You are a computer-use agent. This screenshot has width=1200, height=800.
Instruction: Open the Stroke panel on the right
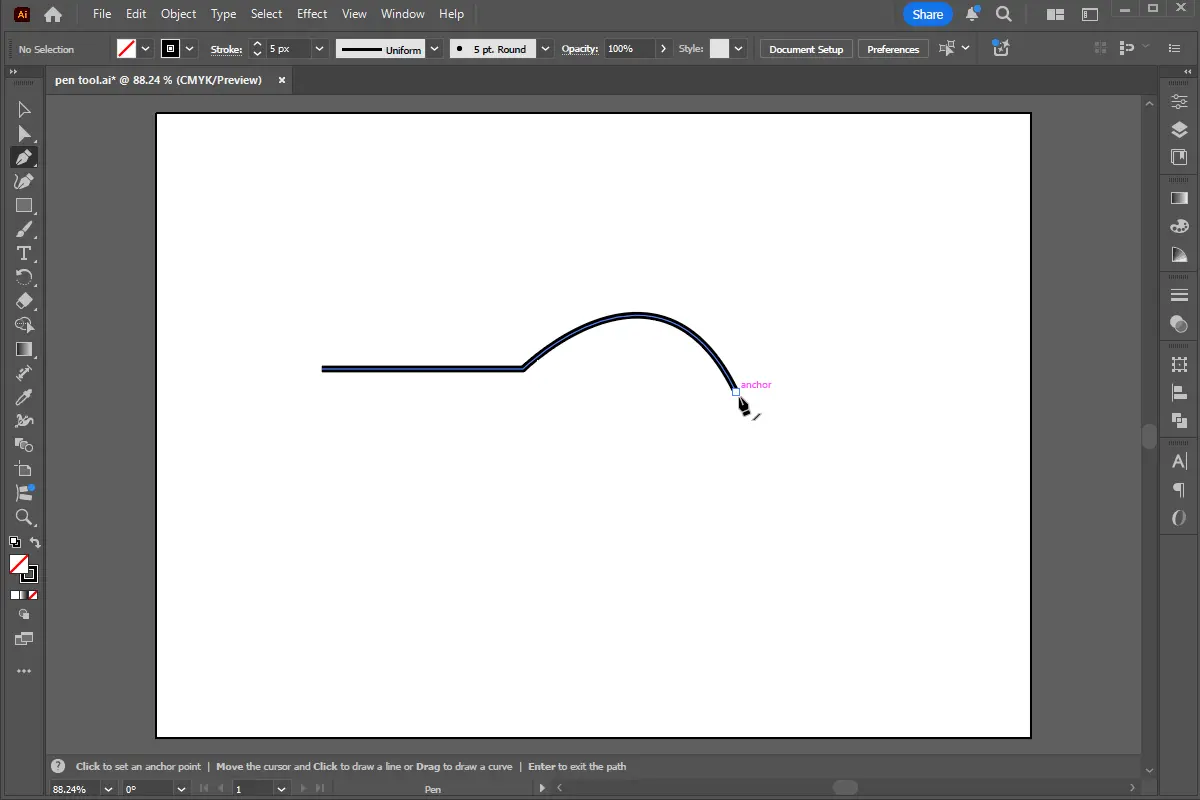click(x=1177, y=294)
